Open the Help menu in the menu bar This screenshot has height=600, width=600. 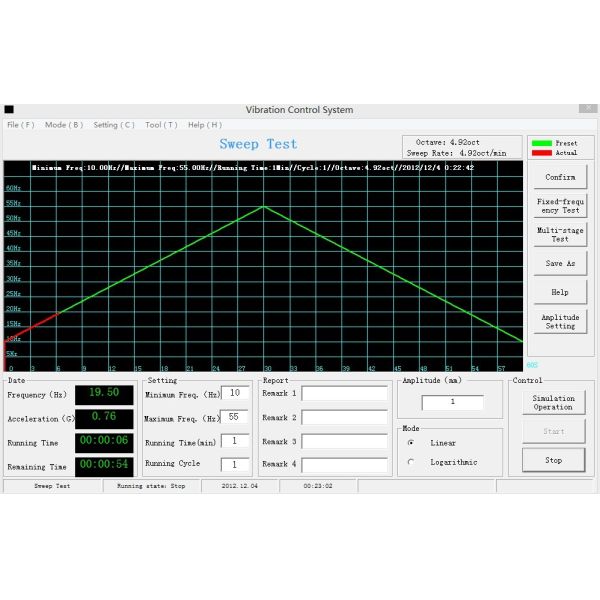[204, 125]
